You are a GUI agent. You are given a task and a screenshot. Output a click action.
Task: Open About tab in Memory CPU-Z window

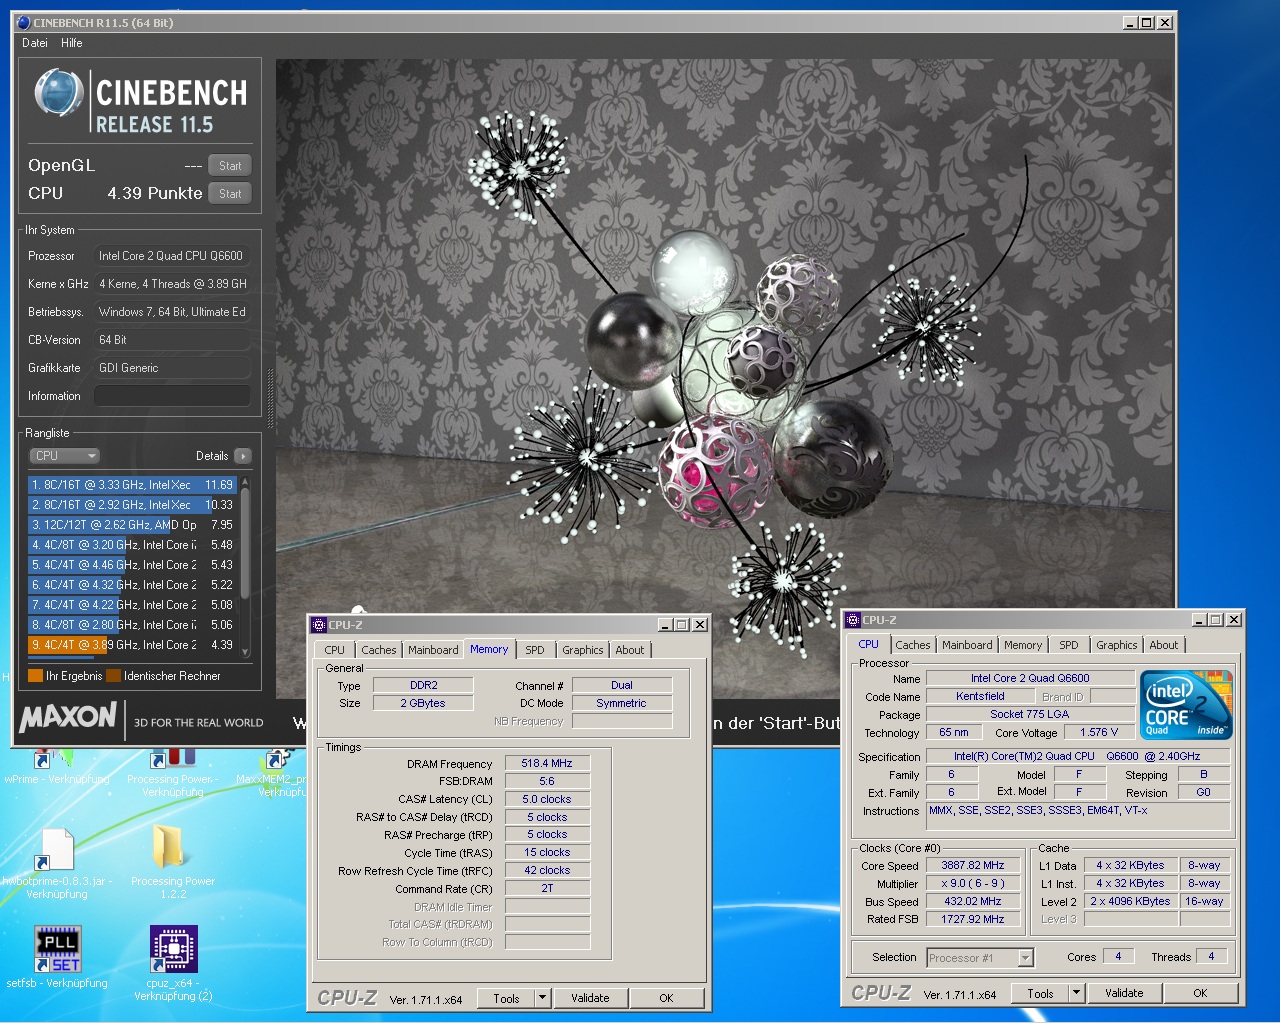pyautogui.click(x=630, y=650)
